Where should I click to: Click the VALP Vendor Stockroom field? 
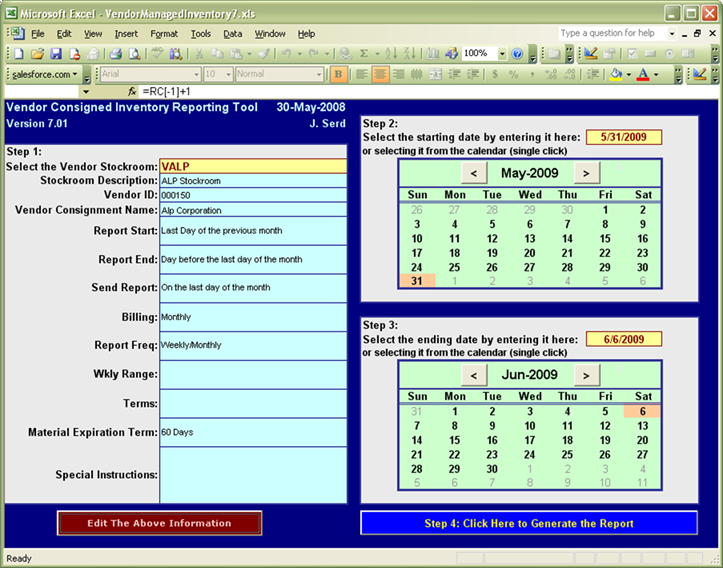point(253,166)
